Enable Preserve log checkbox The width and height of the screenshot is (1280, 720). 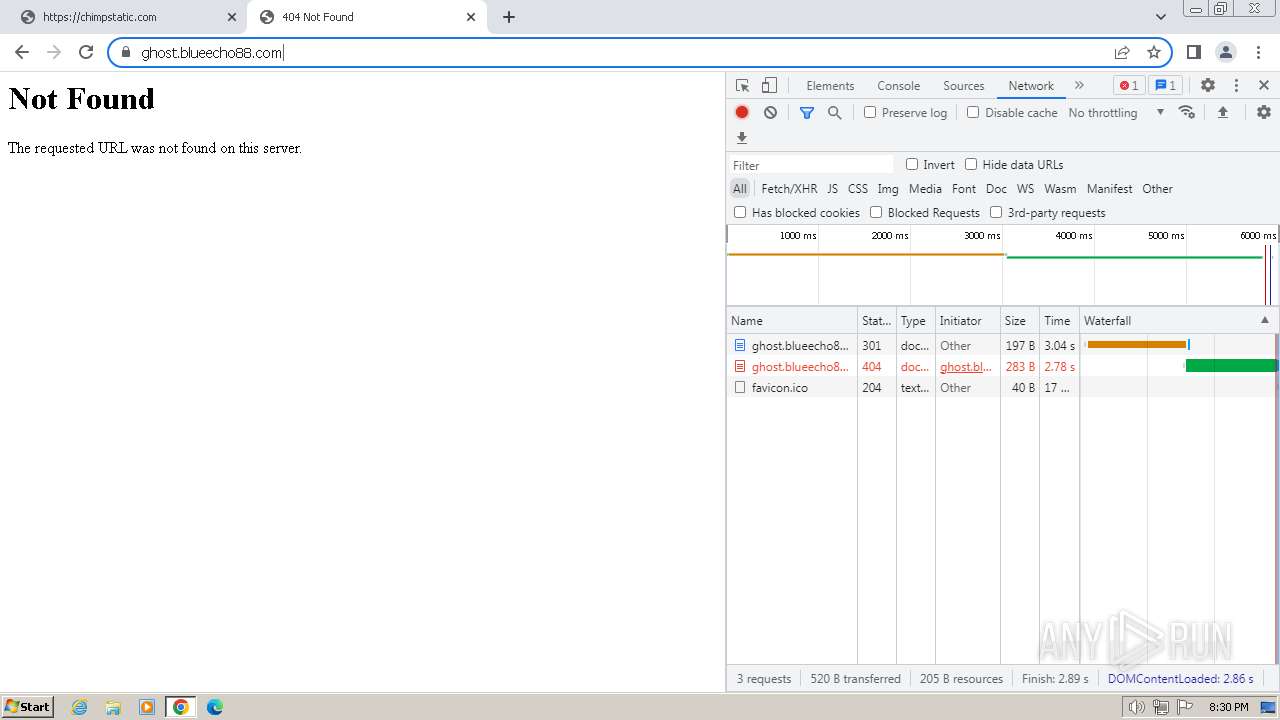[x=870, y=112]
